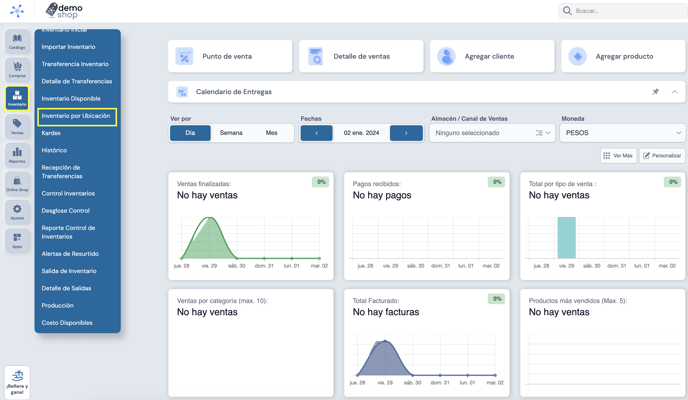Open Producción menu item
The width and height of the screenshot is (688, 400).
click(58, 306)
